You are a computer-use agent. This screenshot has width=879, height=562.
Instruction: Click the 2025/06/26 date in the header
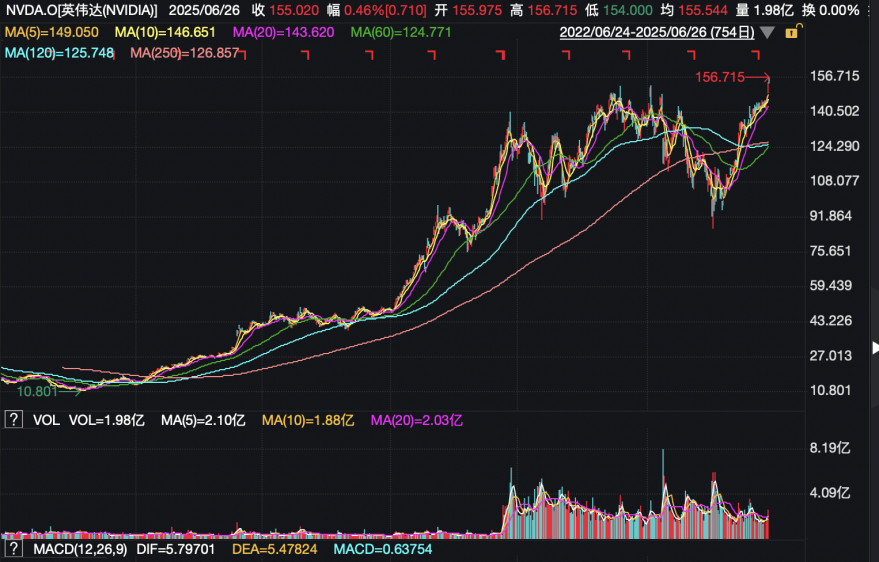coord(204,10)
